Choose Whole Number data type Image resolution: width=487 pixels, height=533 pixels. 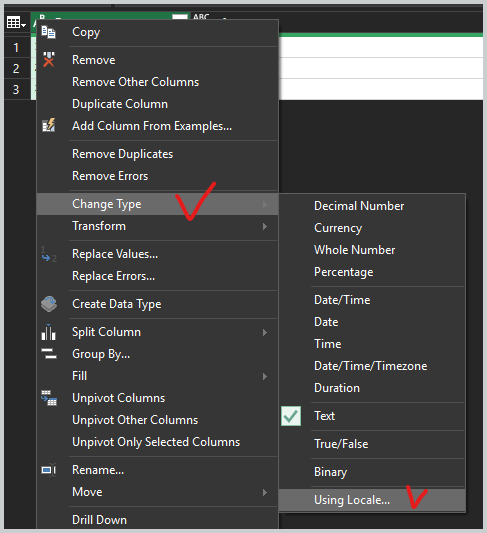[354, 250]
